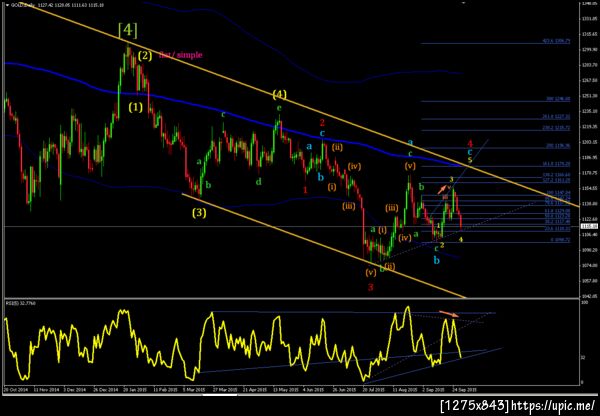Click the '26 Dec 2014' date label
The image size is (600, 416).
(x=105, y=389)
